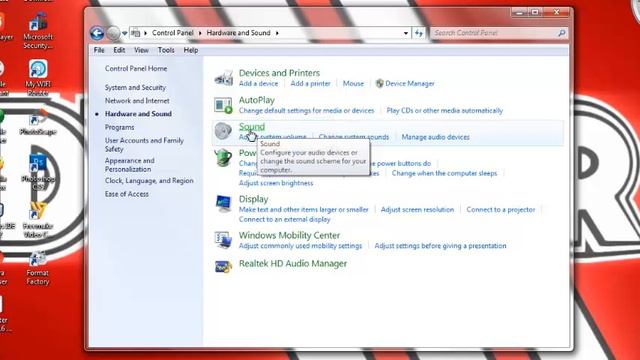Click the address bar location icon
Image resolution: width=640 pixels, height=360 pixels.
[136, 33]
